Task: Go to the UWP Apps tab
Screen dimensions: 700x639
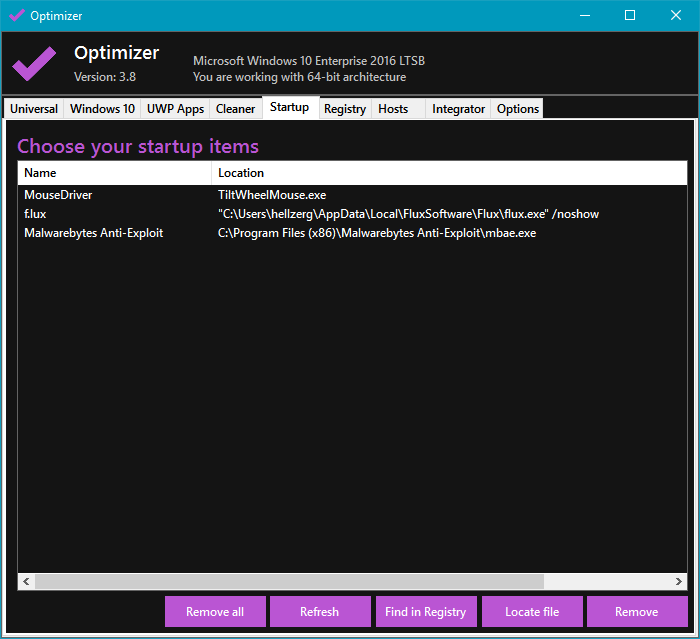Action: point(175,109)
